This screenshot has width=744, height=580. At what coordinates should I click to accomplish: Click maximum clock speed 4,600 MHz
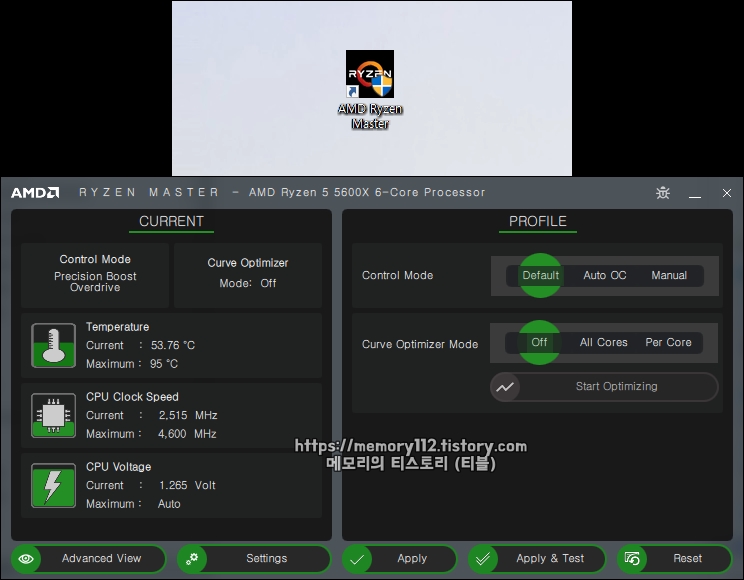click(x=187, y=434)
